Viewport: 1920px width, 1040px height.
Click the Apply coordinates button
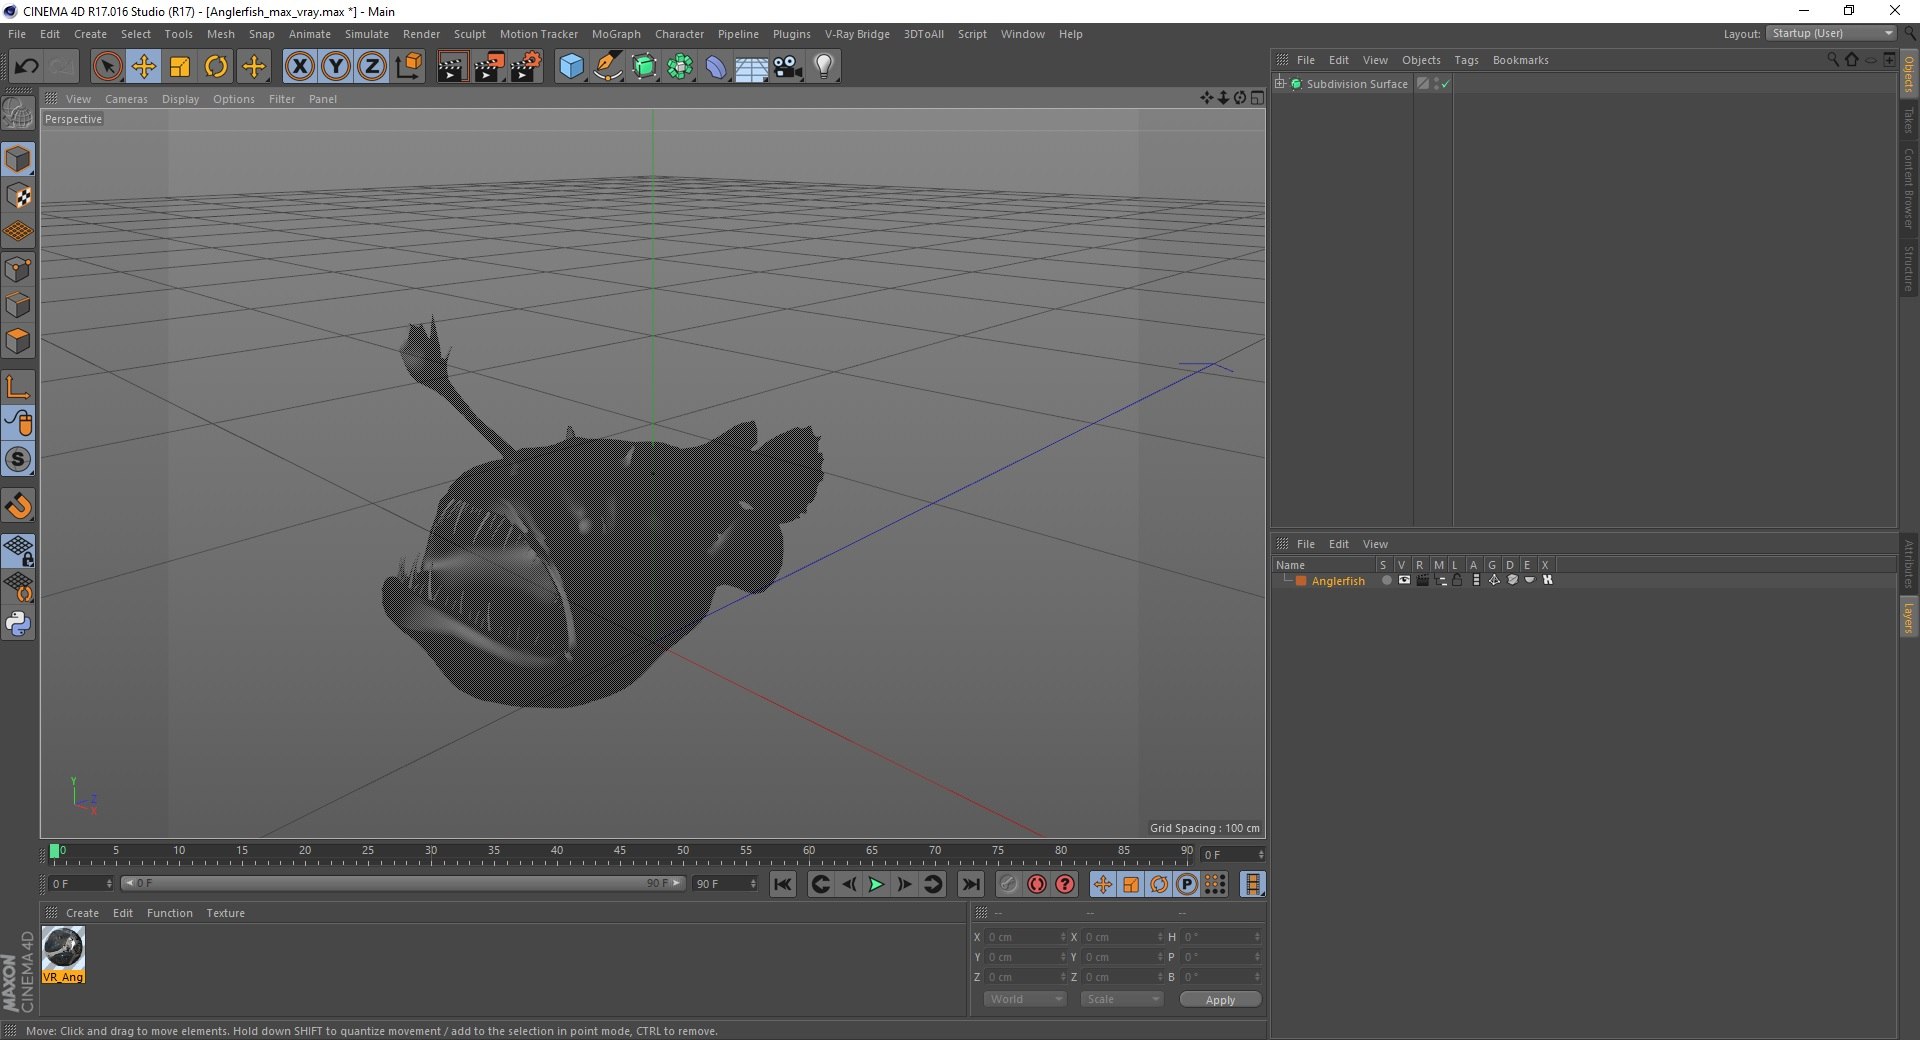click(1220, 1000)
